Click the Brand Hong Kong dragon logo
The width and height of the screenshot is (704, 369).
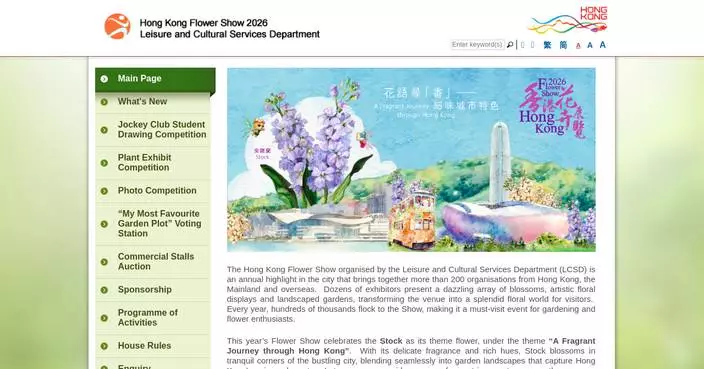(x=568, y=21)
